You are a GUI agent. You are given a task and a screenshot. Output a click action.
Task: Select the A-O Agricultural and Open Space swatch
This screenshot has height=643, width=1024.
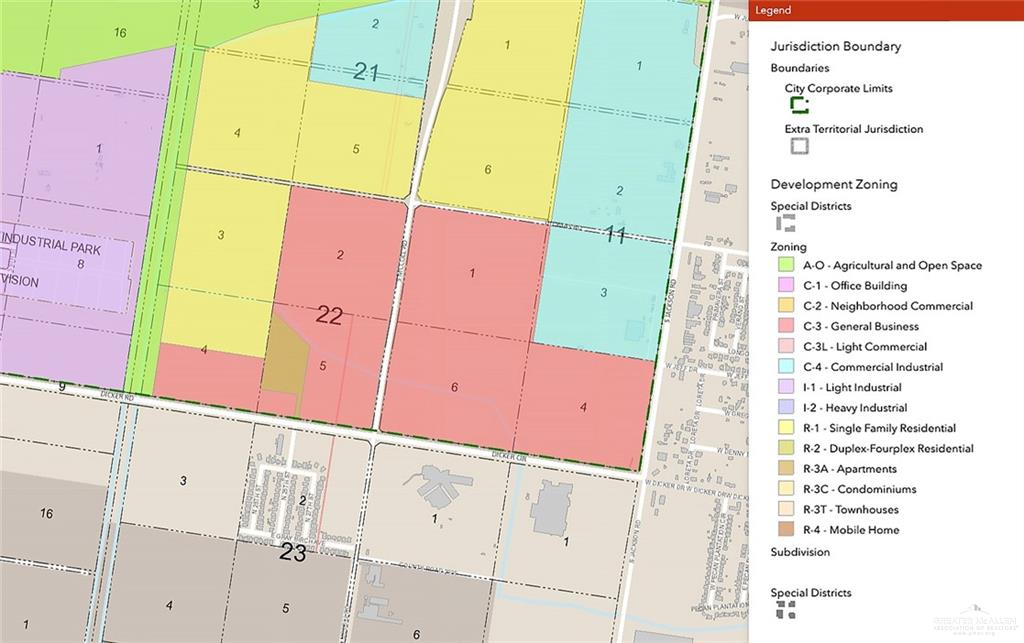[786, 266]
